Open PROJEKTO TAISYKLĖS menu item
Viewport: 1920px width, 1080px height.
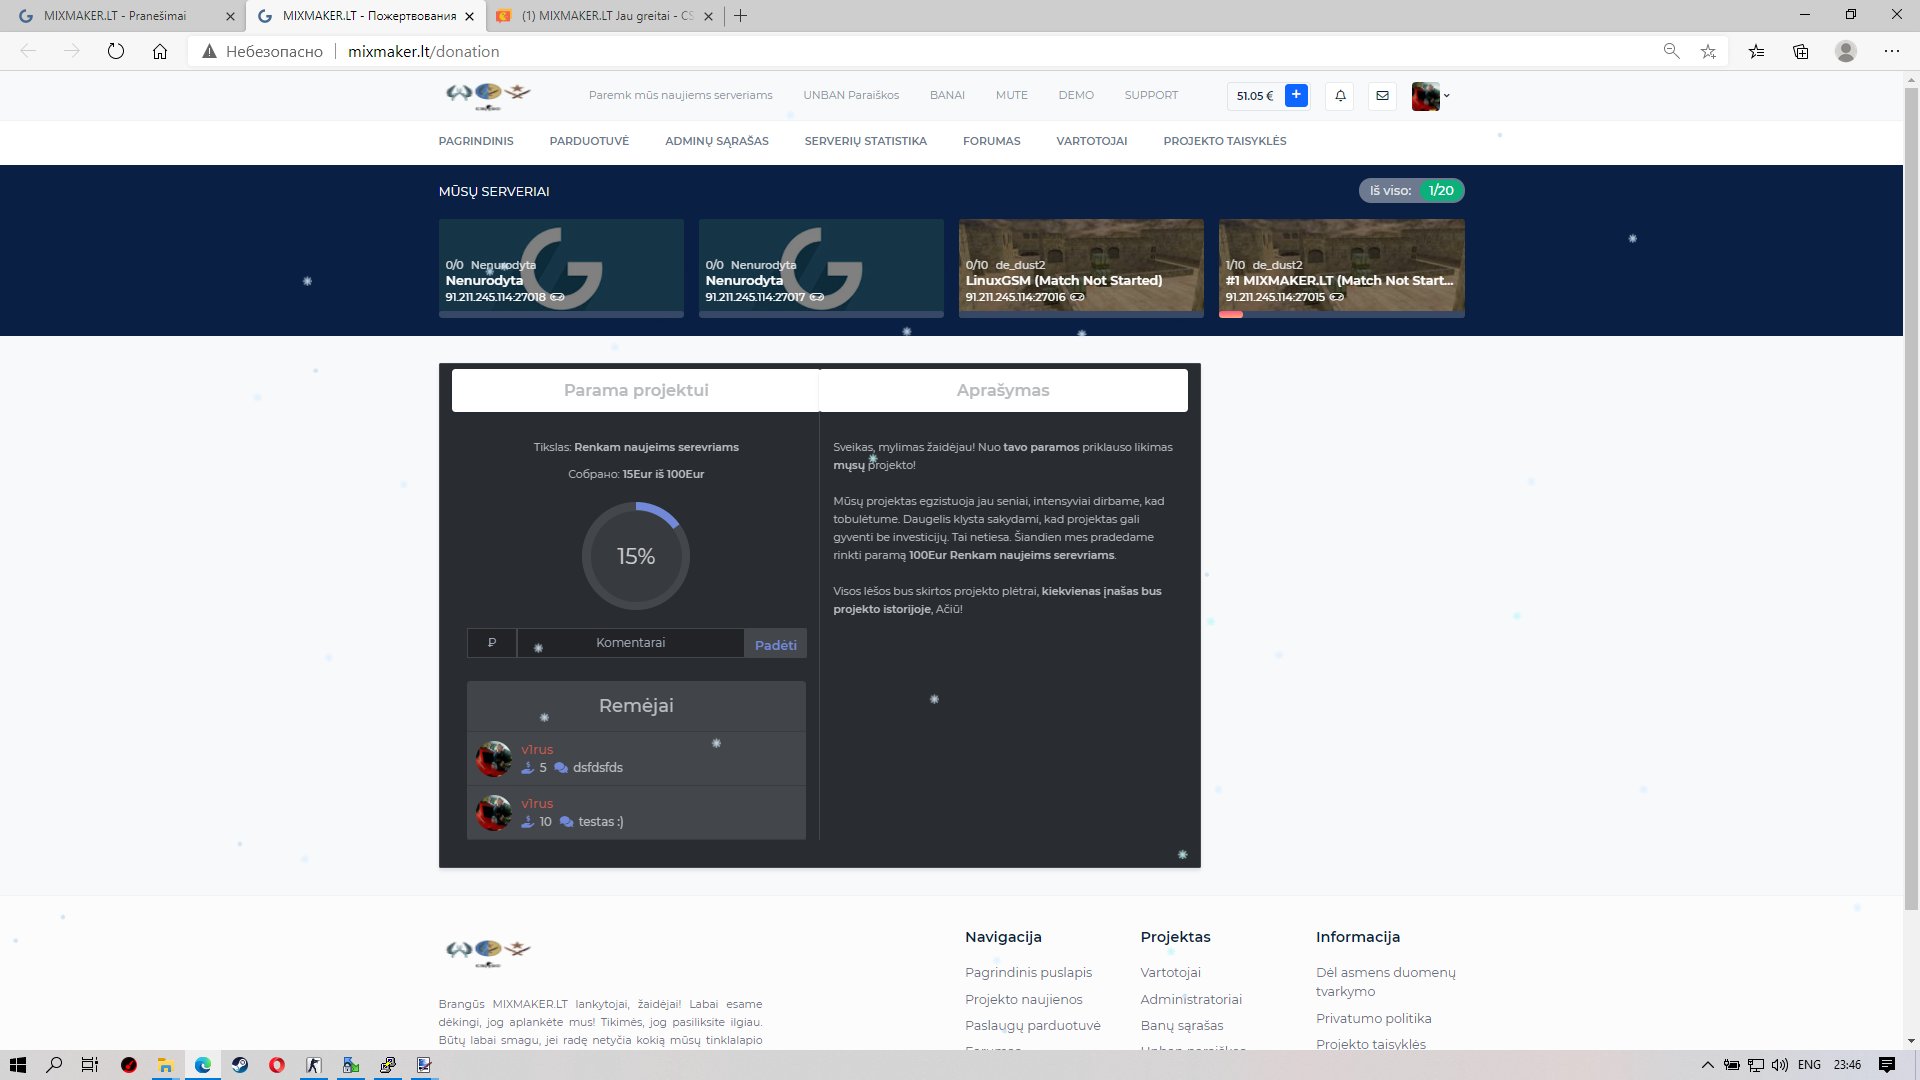coord(1225,141)
